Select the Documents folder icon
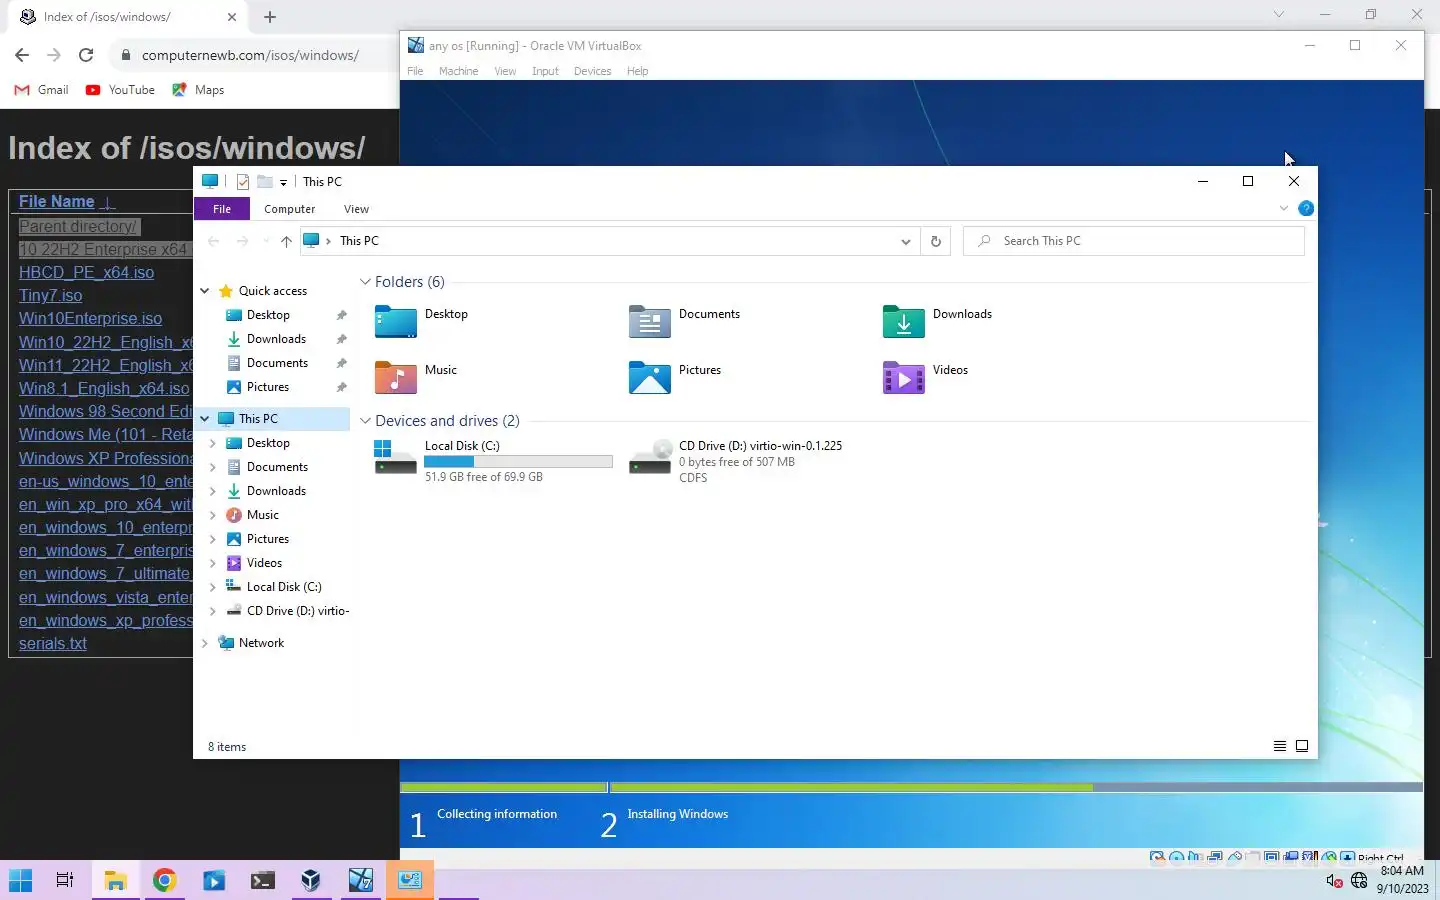The height and width of the screenshot is (900, 1440). click(x=649, y=322)
